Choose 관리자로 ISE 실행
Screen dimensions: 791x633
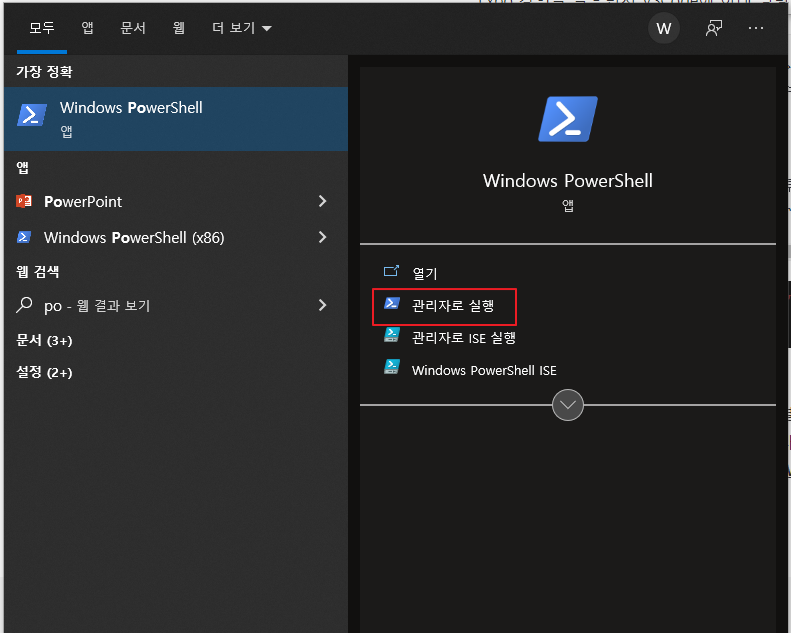tap(464, 337)
